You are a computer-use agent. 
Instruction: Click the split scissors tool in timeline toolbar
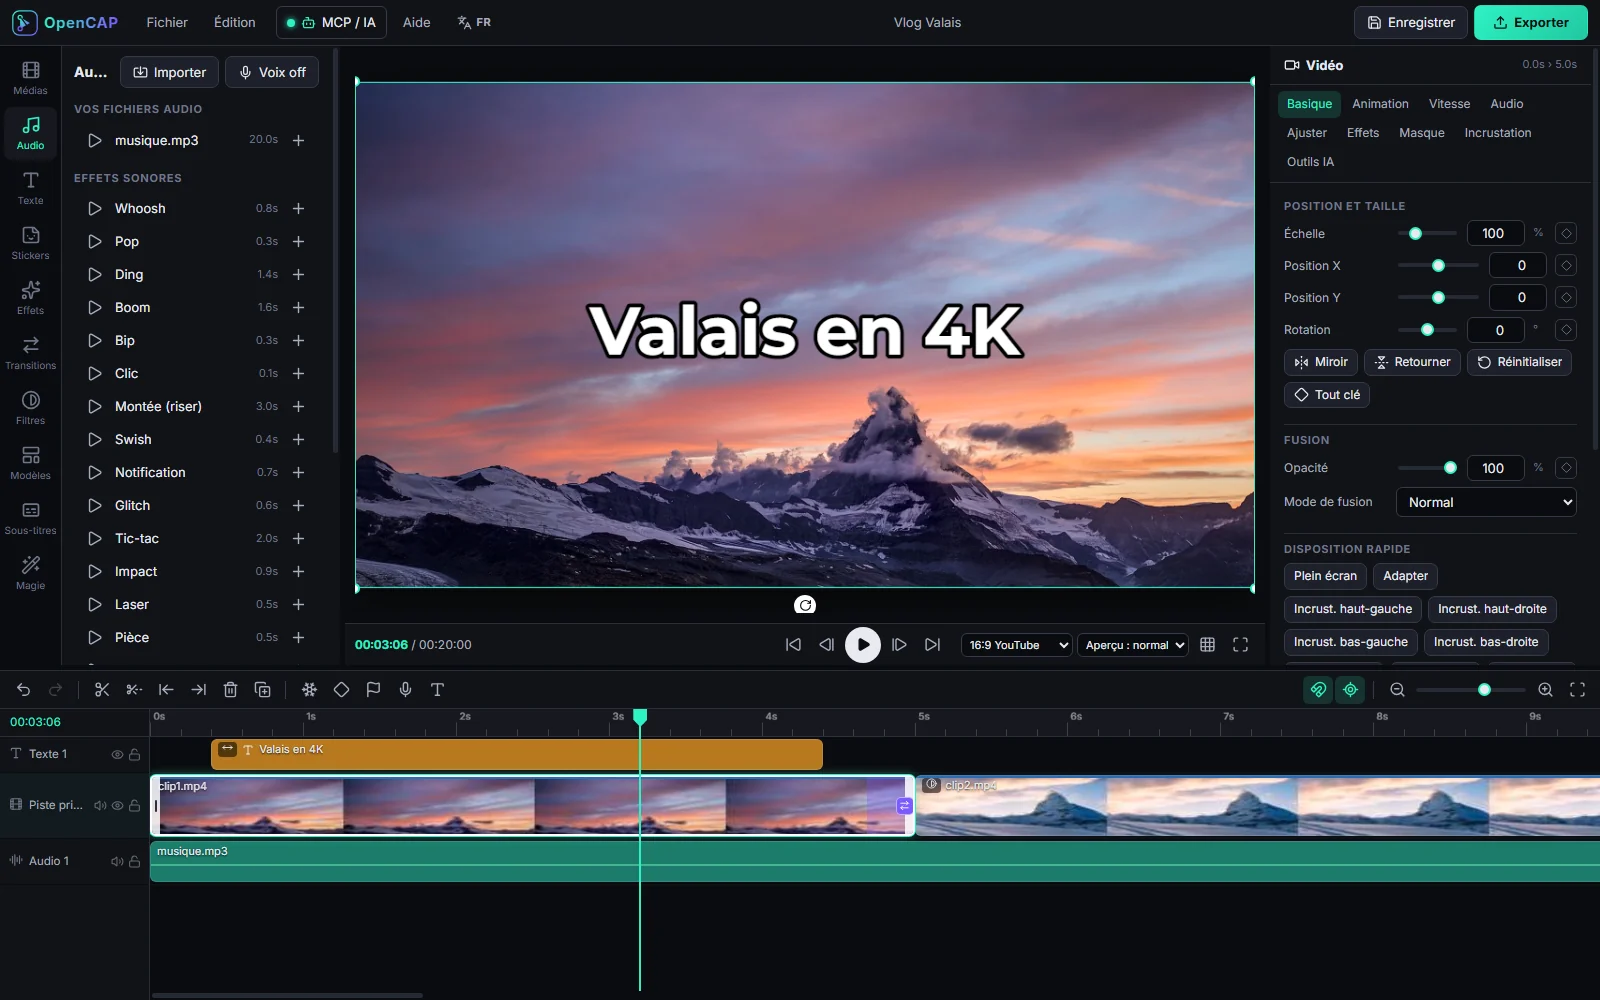point(102,689)
